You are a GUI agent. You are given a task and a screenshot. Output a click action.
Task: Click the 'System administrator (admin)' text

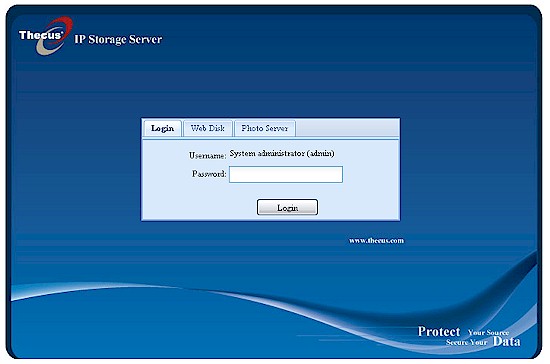282,154
